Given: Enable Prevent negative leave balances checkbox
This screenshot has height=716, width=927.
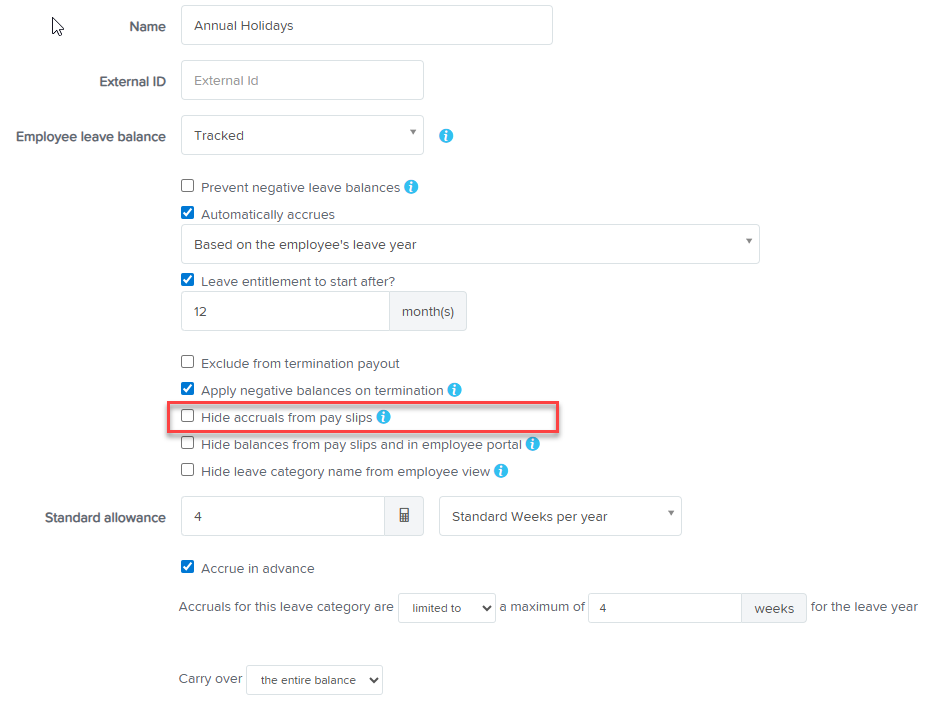Looking at the screenshot, I should pos(187,186).
